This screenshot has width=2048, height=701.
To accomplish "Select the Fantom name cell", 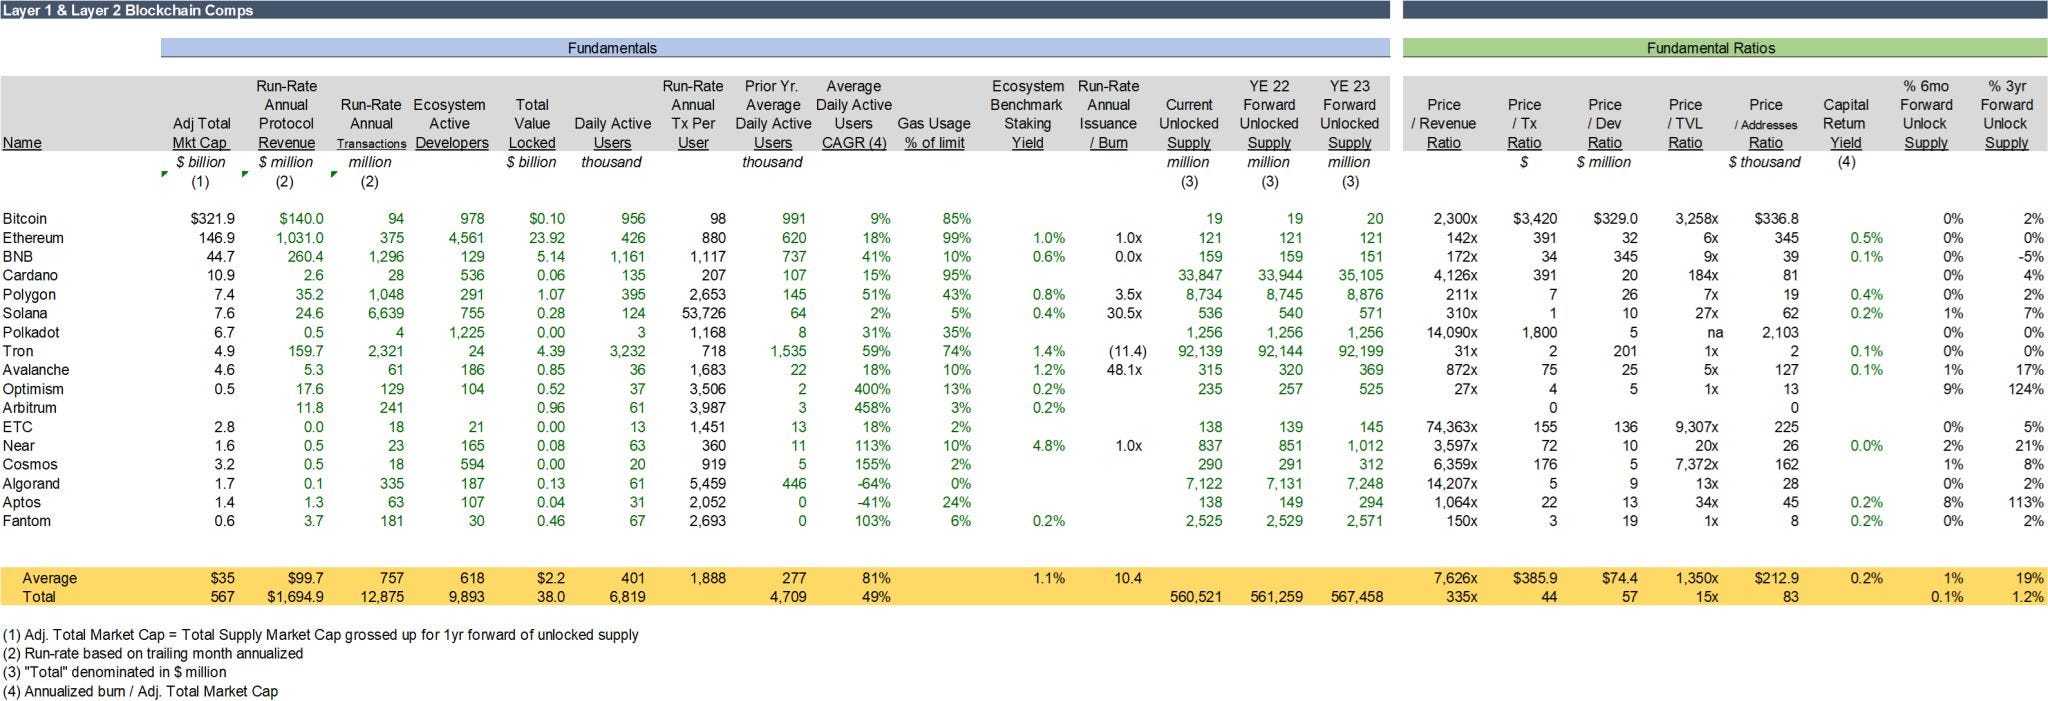I will tap(27, 521).
